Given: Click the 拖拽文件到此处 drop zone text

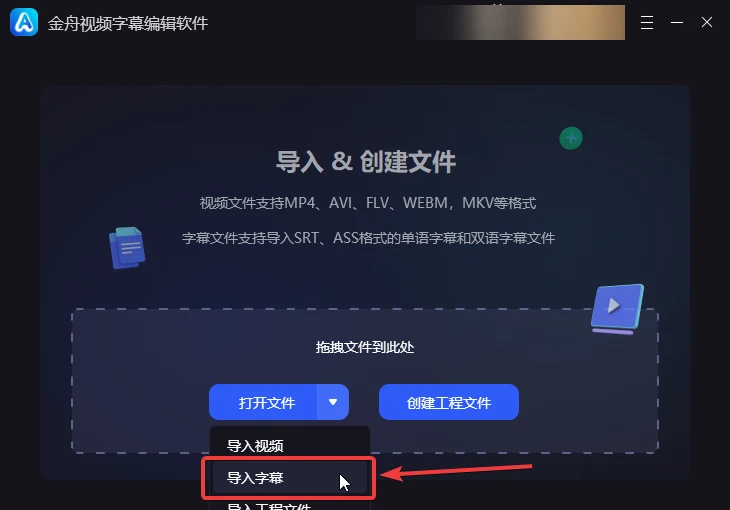Looking at the screenshot, I should point(365,347).
